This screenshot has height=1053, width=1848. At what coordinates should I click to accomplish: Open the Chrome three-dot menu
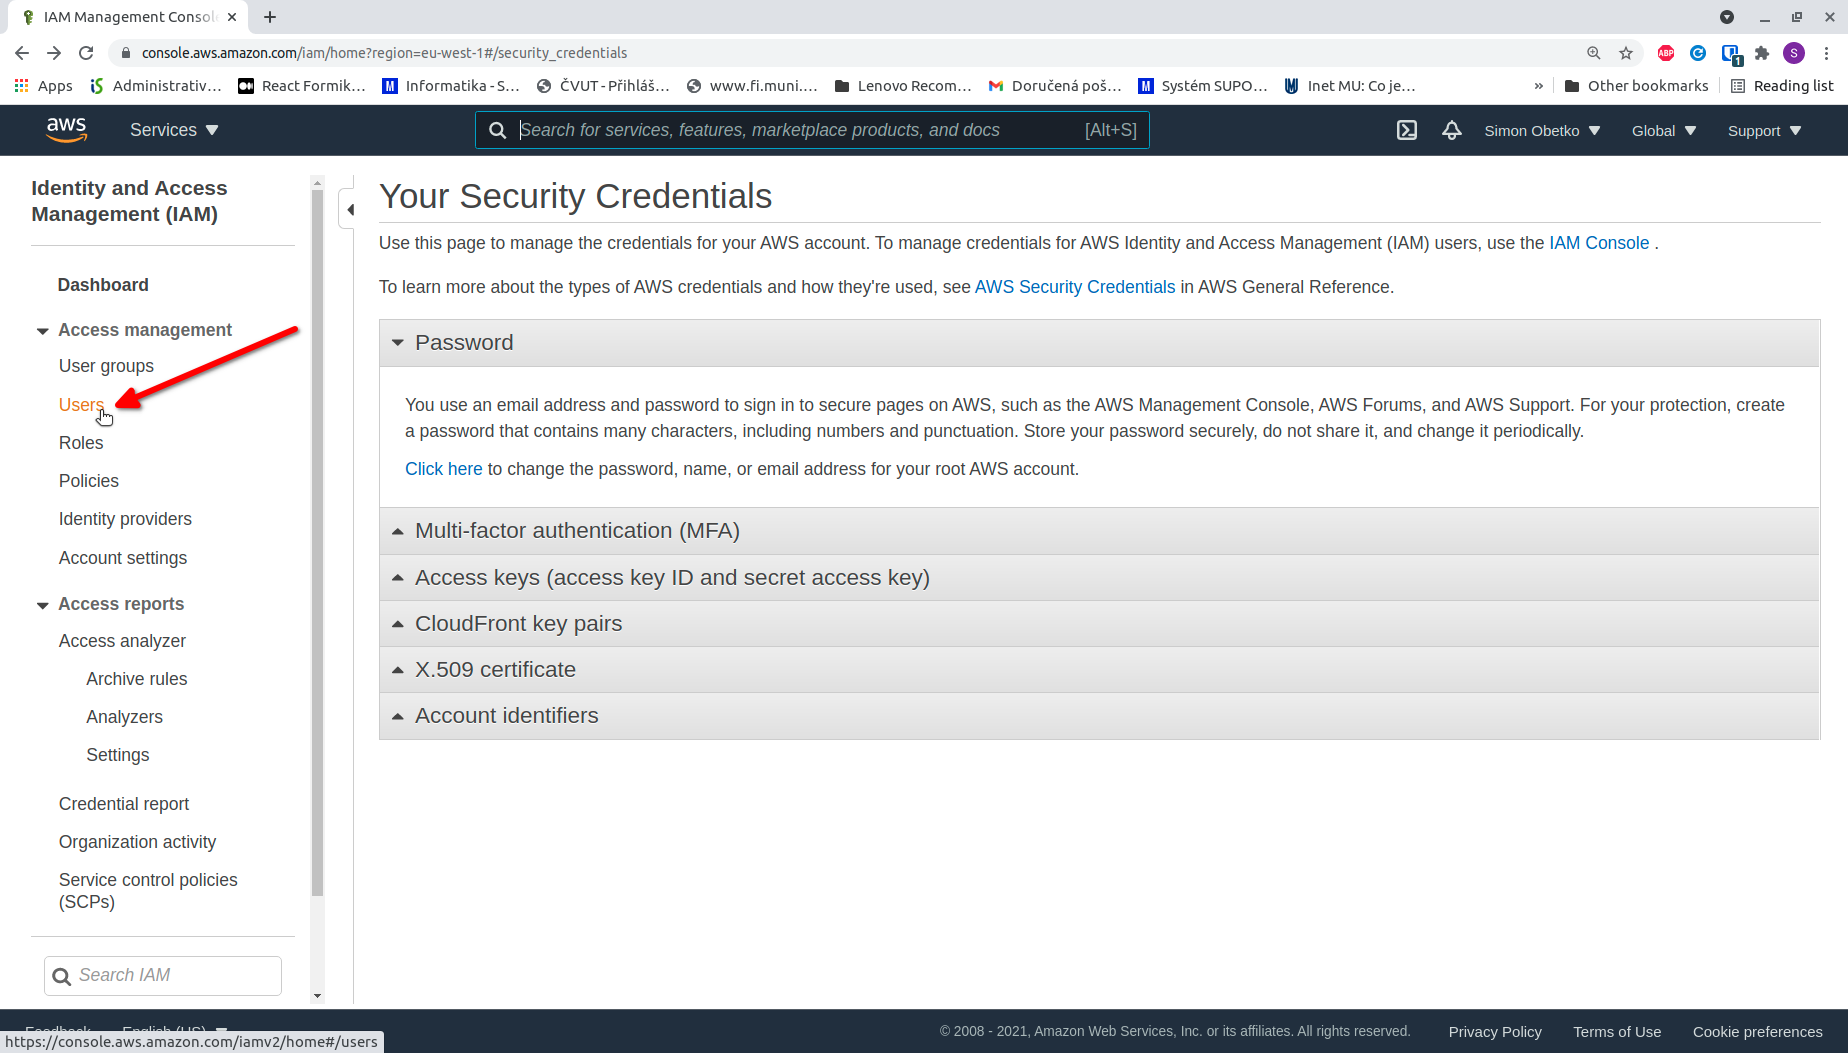[x=1826, y=53]
